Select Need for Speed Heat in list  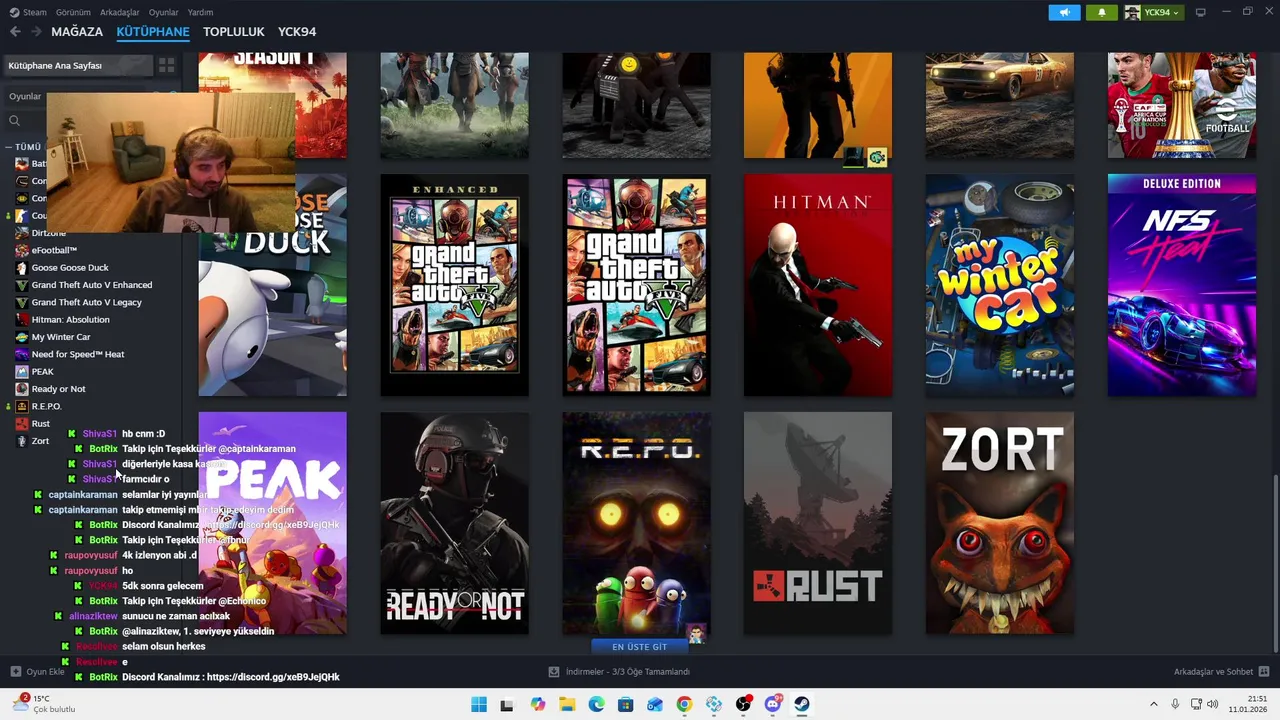pos(78,354)
